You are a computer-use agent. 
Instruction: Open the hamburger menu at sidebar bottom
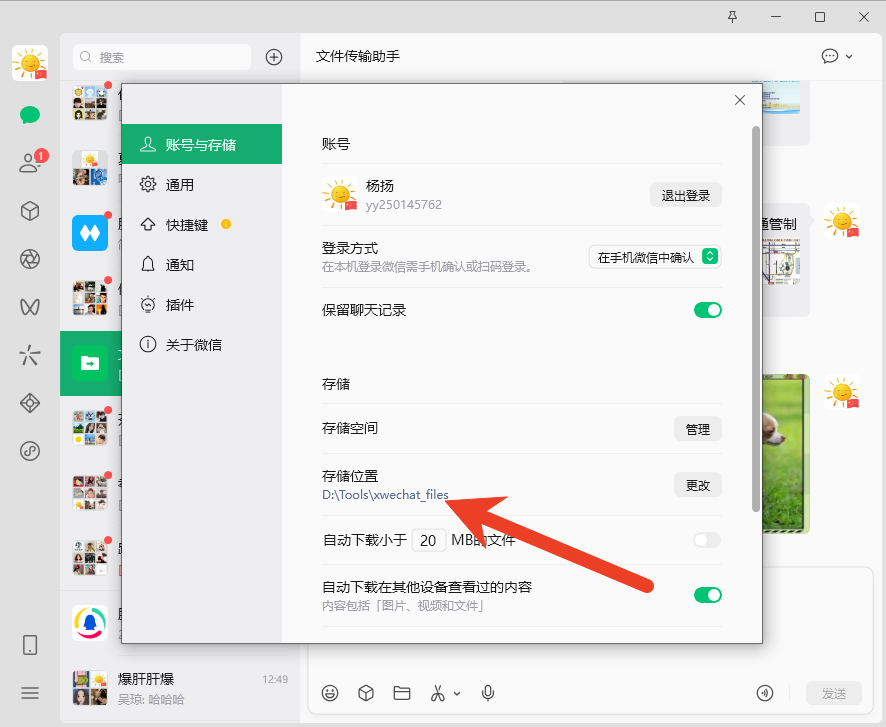pyautogui.click(x=30, y=693)
